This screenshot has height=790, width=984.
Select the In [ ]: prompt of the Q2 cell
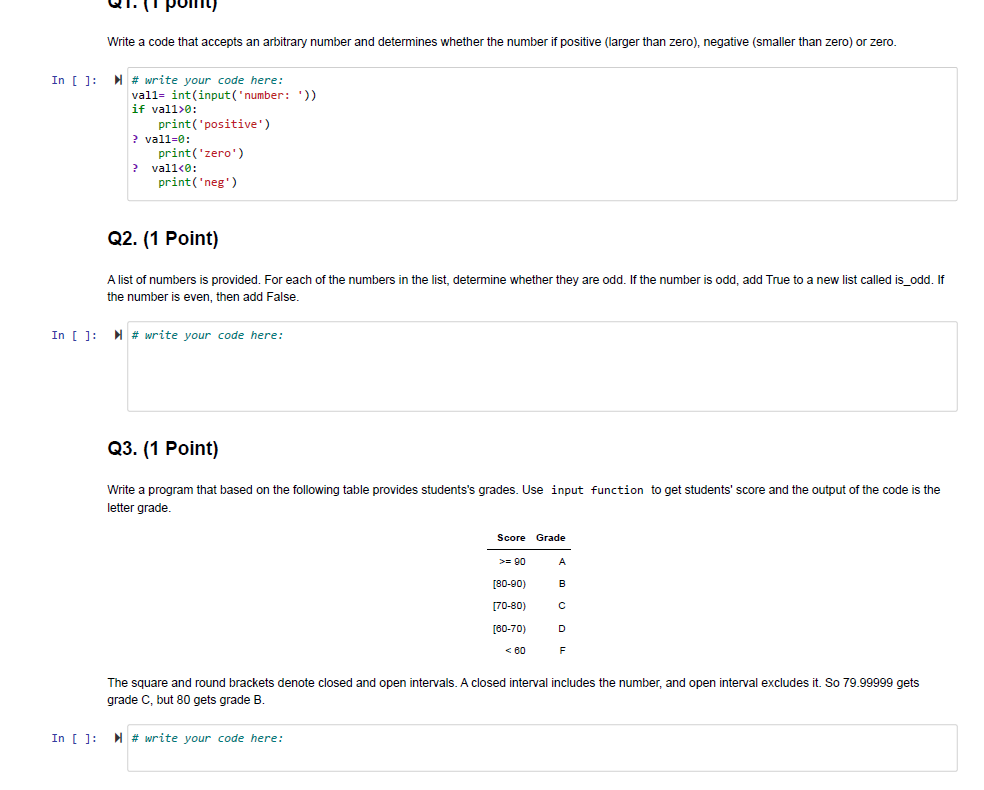(x=74, y=334)
